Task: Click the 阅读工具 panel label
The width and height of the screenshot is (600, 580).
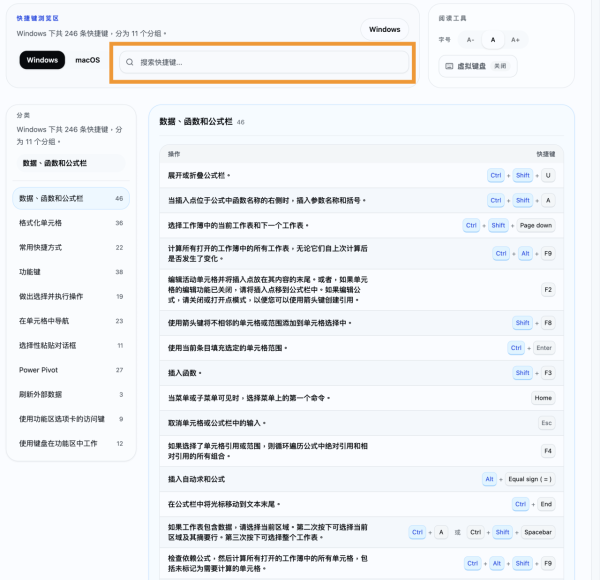Action: click(452, 18)
